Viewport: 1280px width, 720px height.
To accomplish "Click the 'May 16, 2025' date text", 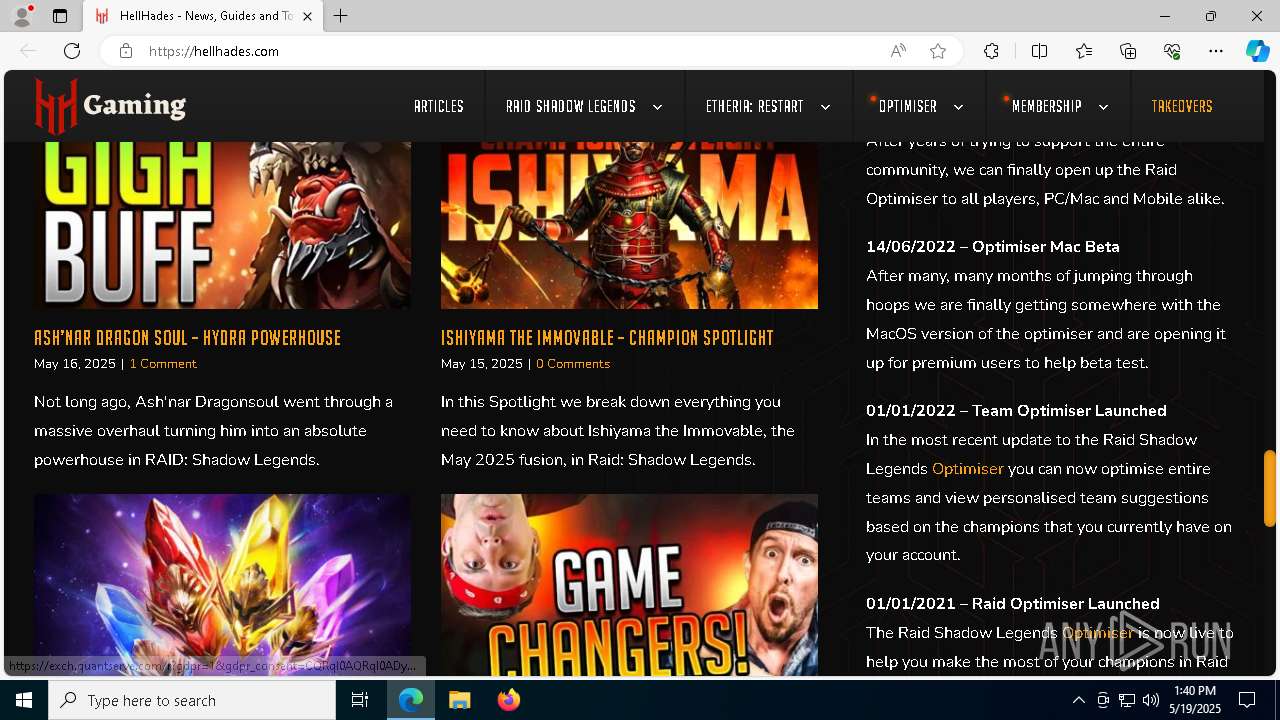I will click(x=75, y=364).
